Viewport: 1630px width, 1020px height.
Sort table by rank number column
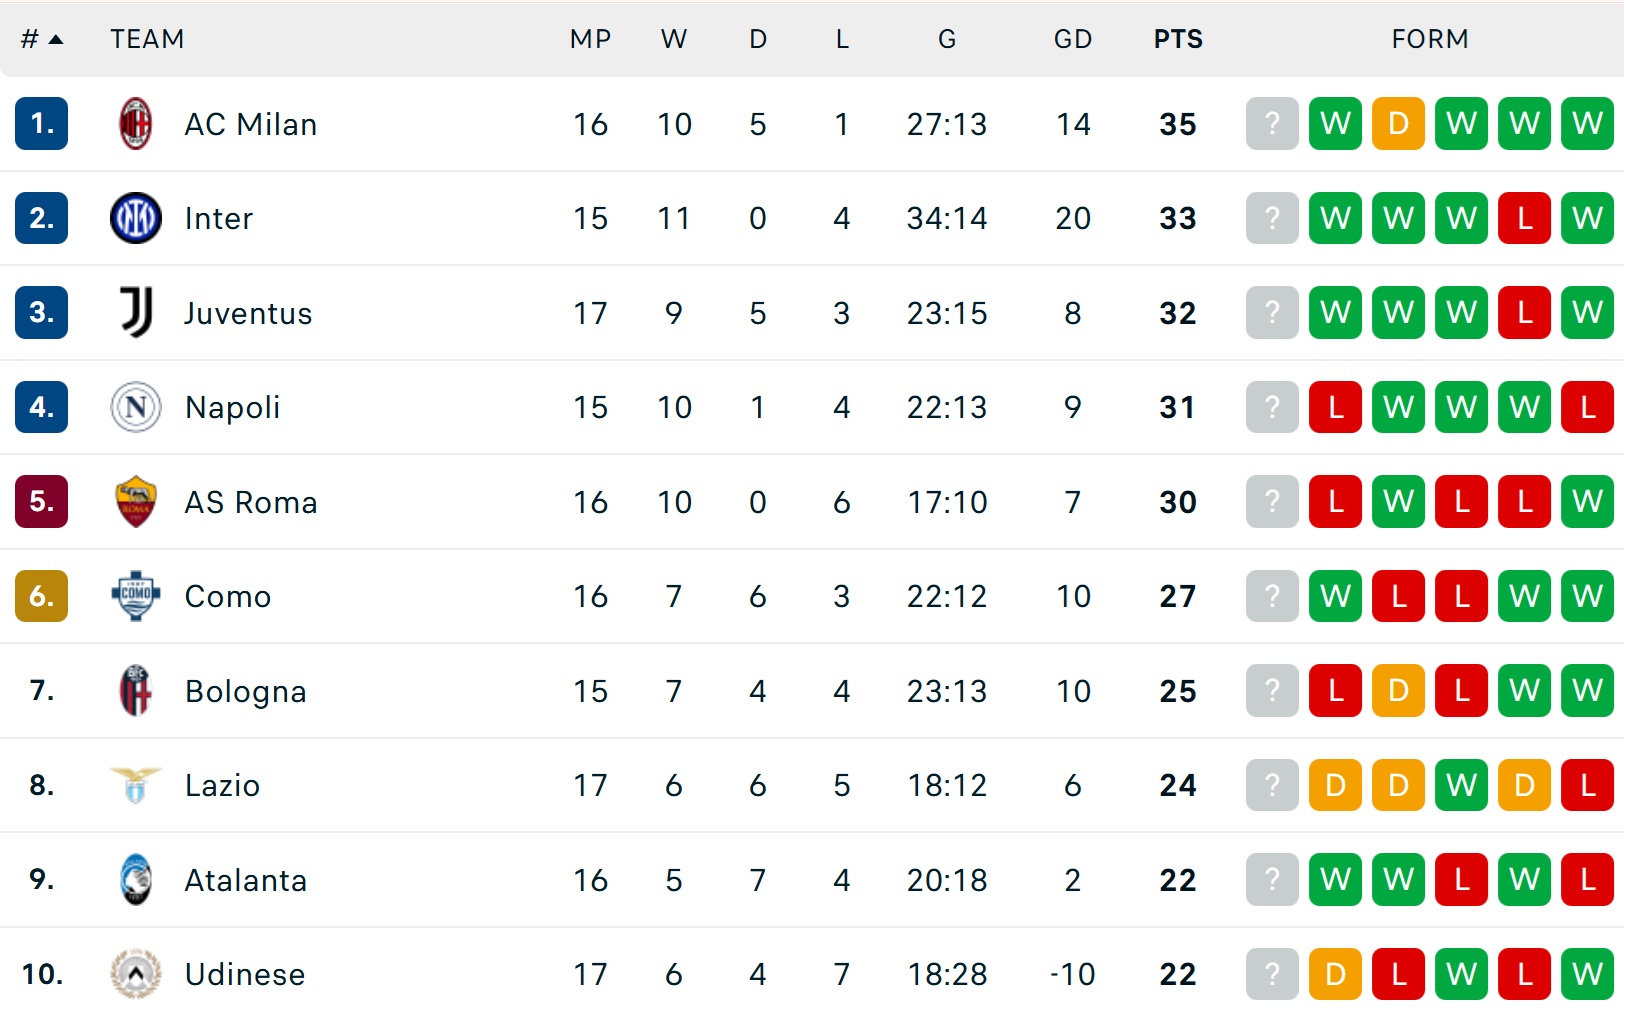click(x=41, y=39)
